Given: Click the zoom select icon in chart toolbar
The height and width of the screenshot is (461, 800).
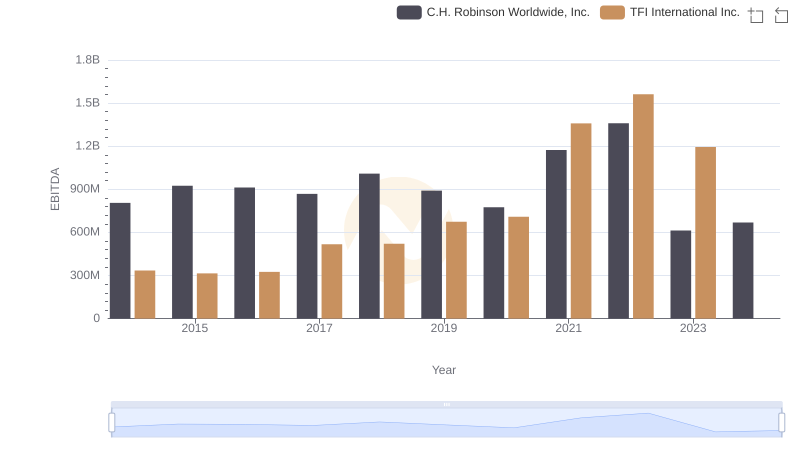Looking at the screenshot, I should click(756, 15).
